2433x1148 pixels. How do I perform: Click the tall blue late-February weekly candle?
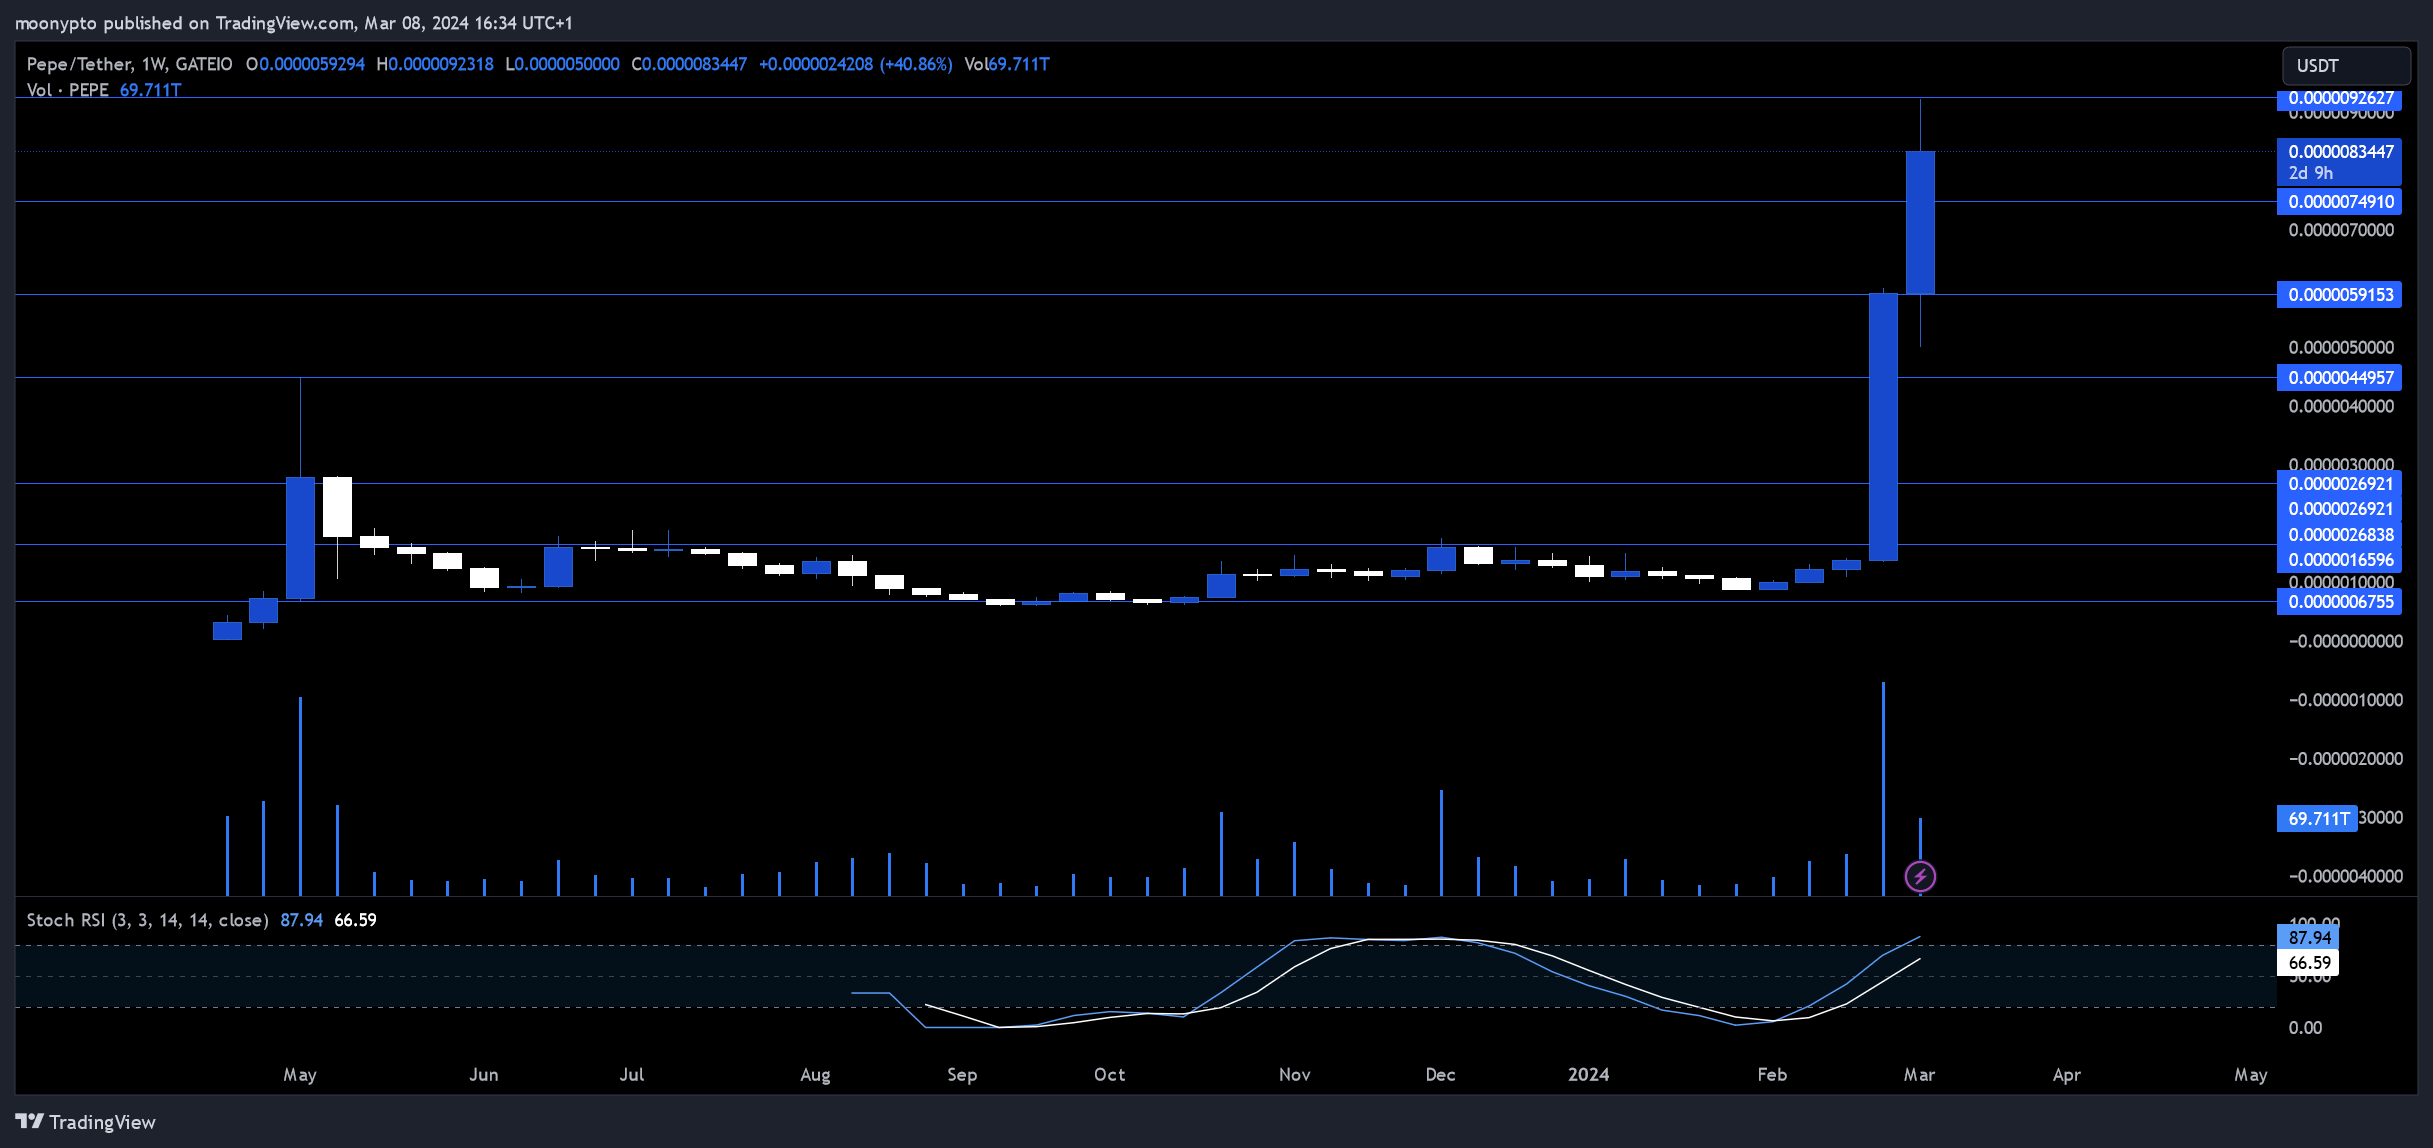[x=1883, y=427]
